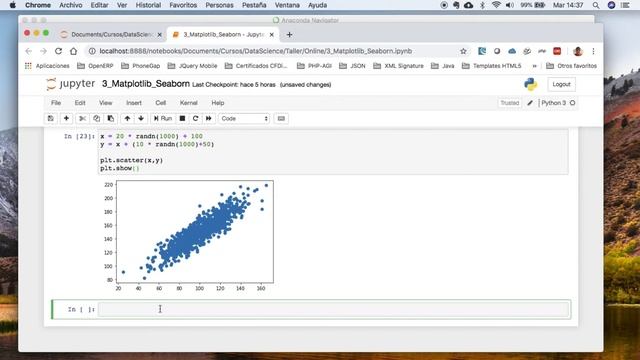
Task: Click the Jupyter logo
Action: pyautogui.click(x=70, y=84)
